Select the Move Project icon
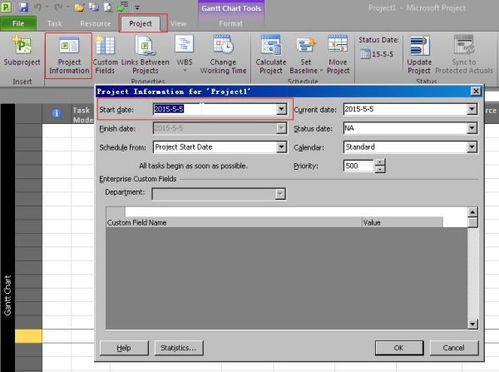 [x=338, y=55]
